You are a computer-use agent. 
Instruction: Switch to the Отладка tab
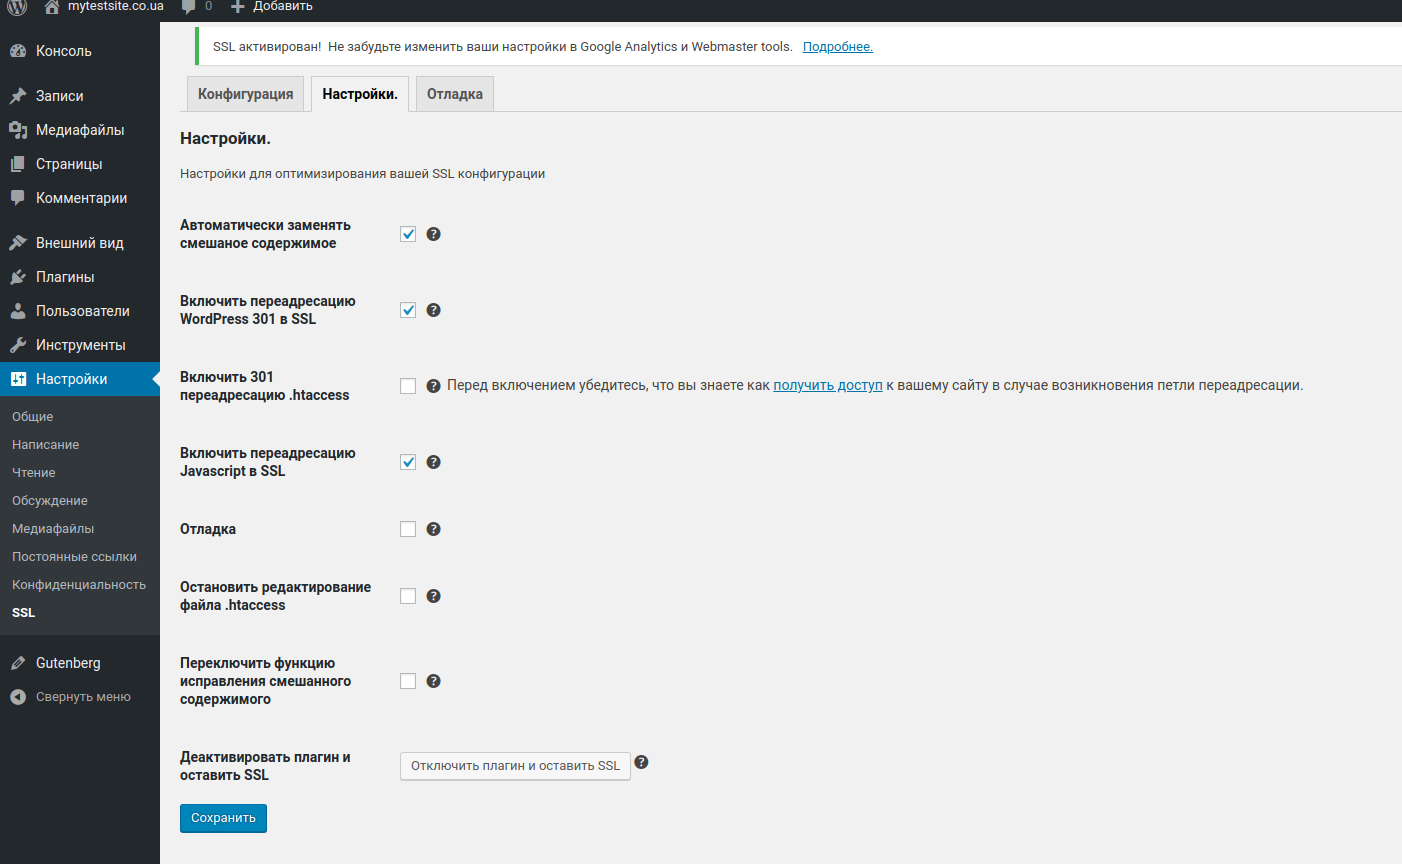click(454, 94)
